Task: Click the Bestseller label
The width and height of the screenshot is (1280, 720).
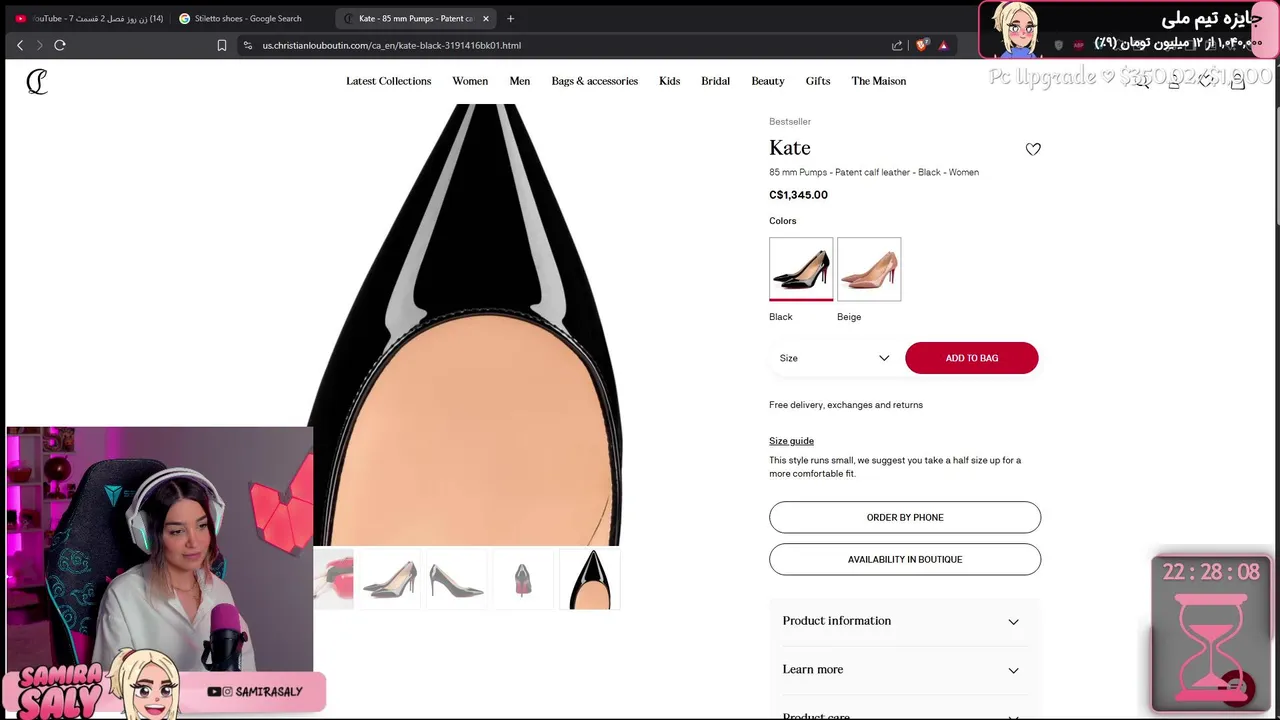Action: [790, 122]
